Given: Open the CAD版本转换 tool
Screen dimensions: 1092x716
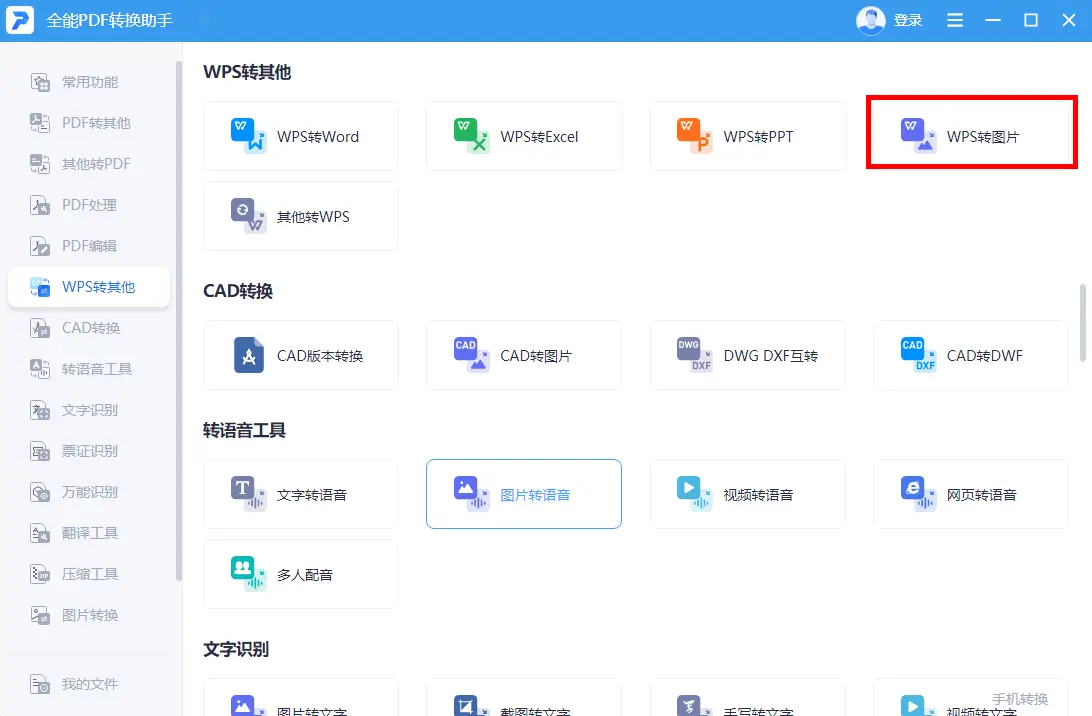Looking at the screenshot, I should (x=301, y=355).
